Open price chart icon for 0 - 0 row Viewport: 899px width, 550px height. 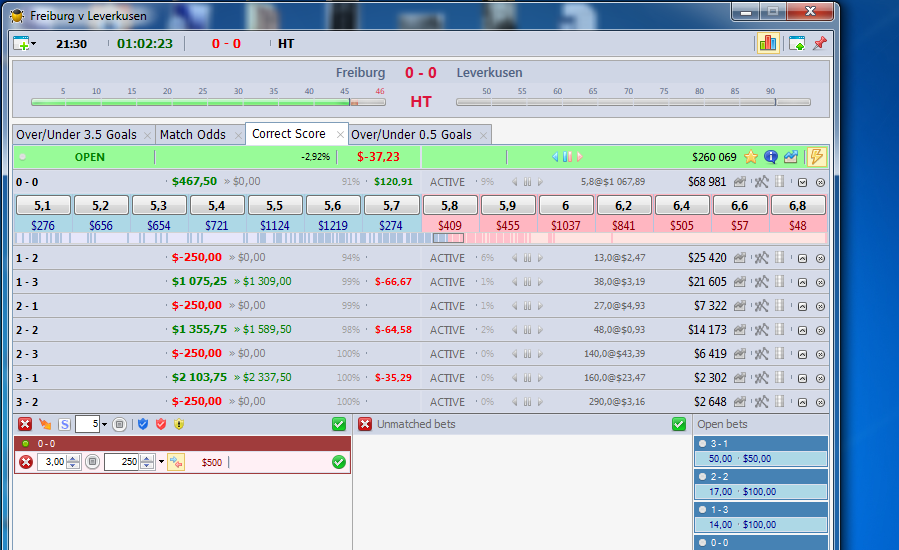(740, 182)
